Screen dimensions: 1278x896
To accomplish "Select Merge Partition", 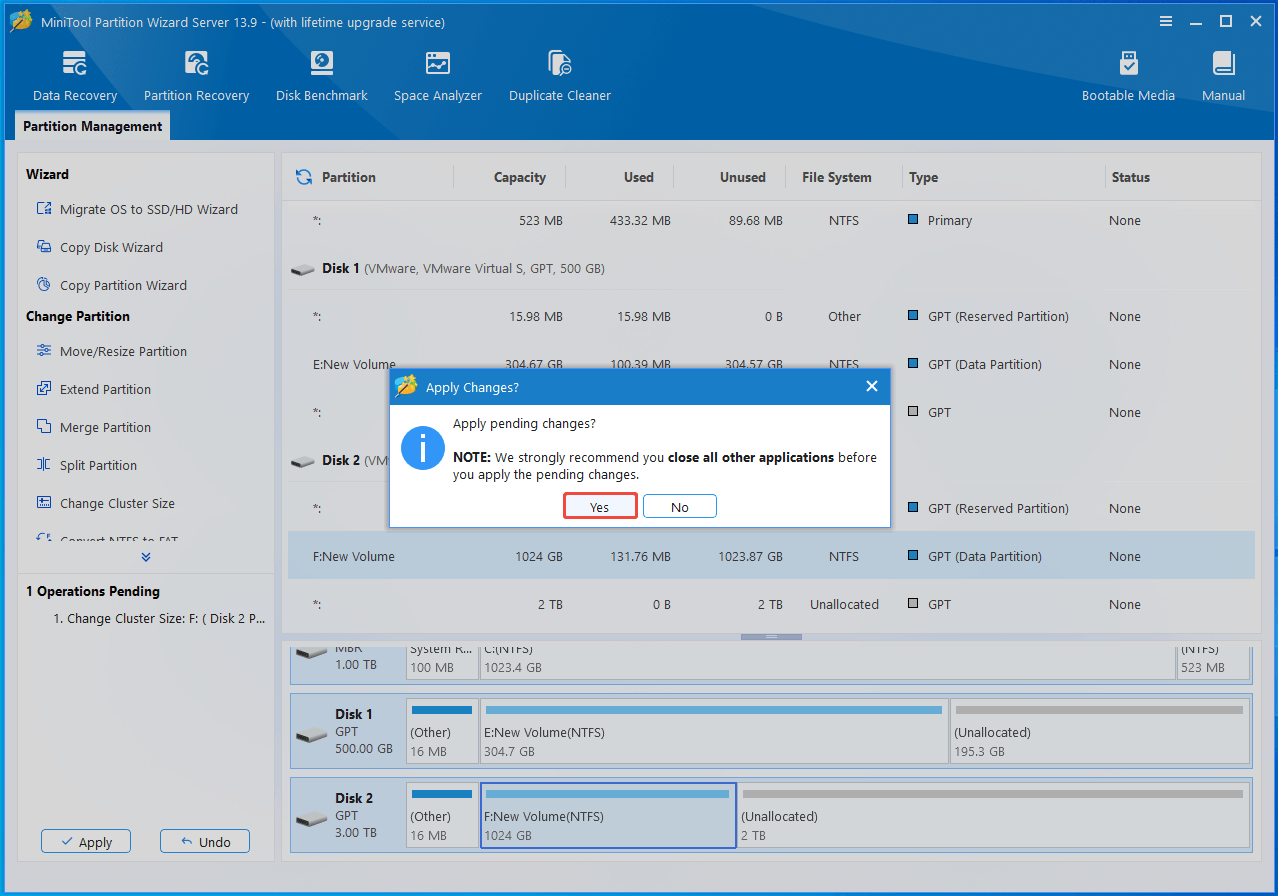I will 93,427.
